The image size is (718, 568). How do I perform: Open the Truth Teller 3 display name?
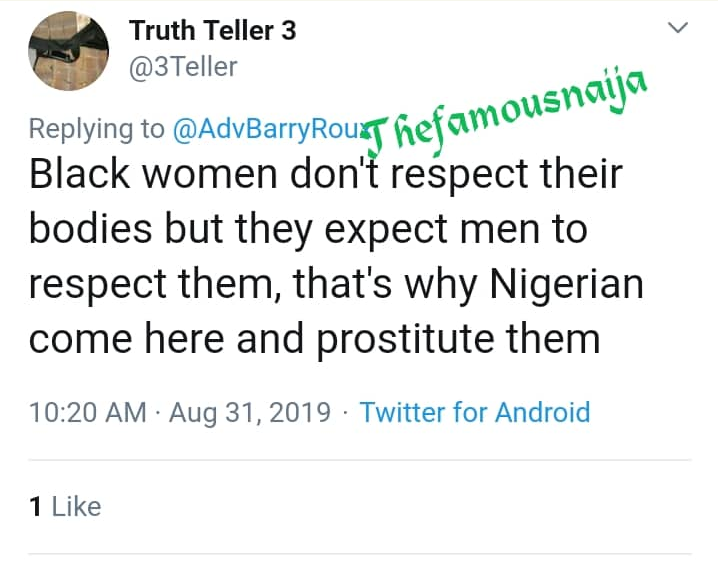pyautogui.click(x=212, y=30)
